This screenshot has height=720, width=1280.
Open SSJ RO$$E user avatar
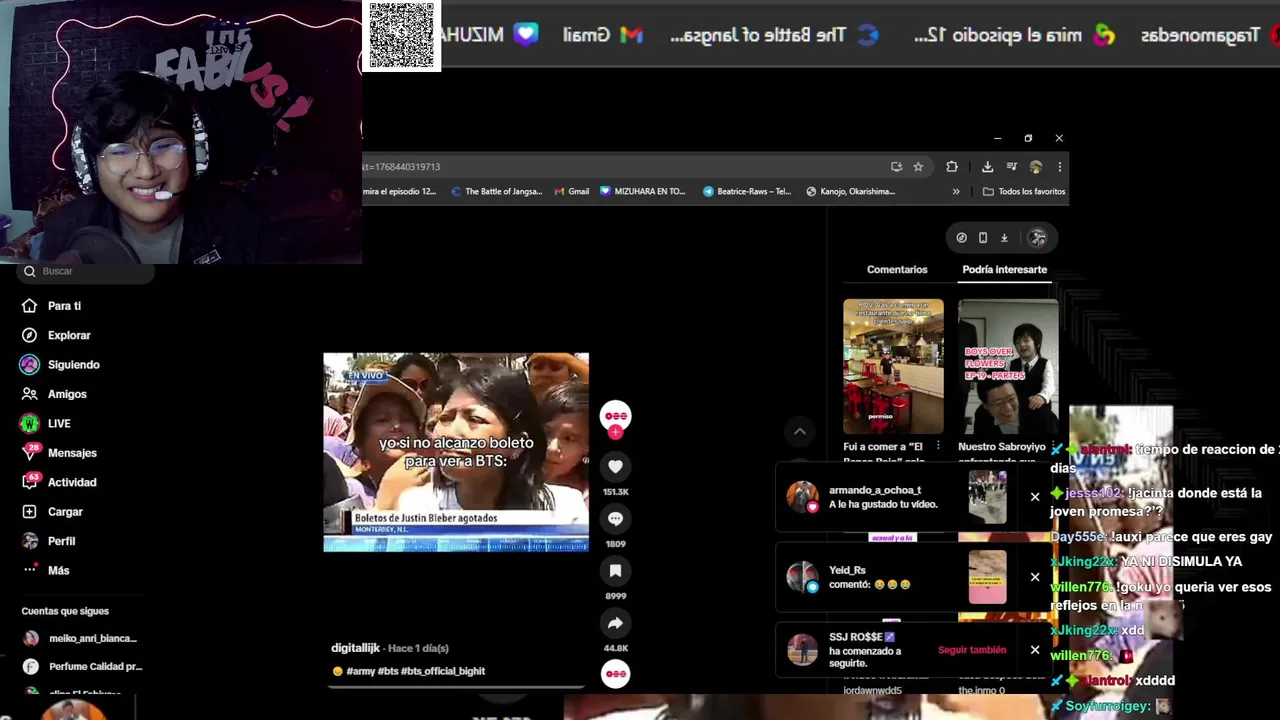(x=802, y=650)
